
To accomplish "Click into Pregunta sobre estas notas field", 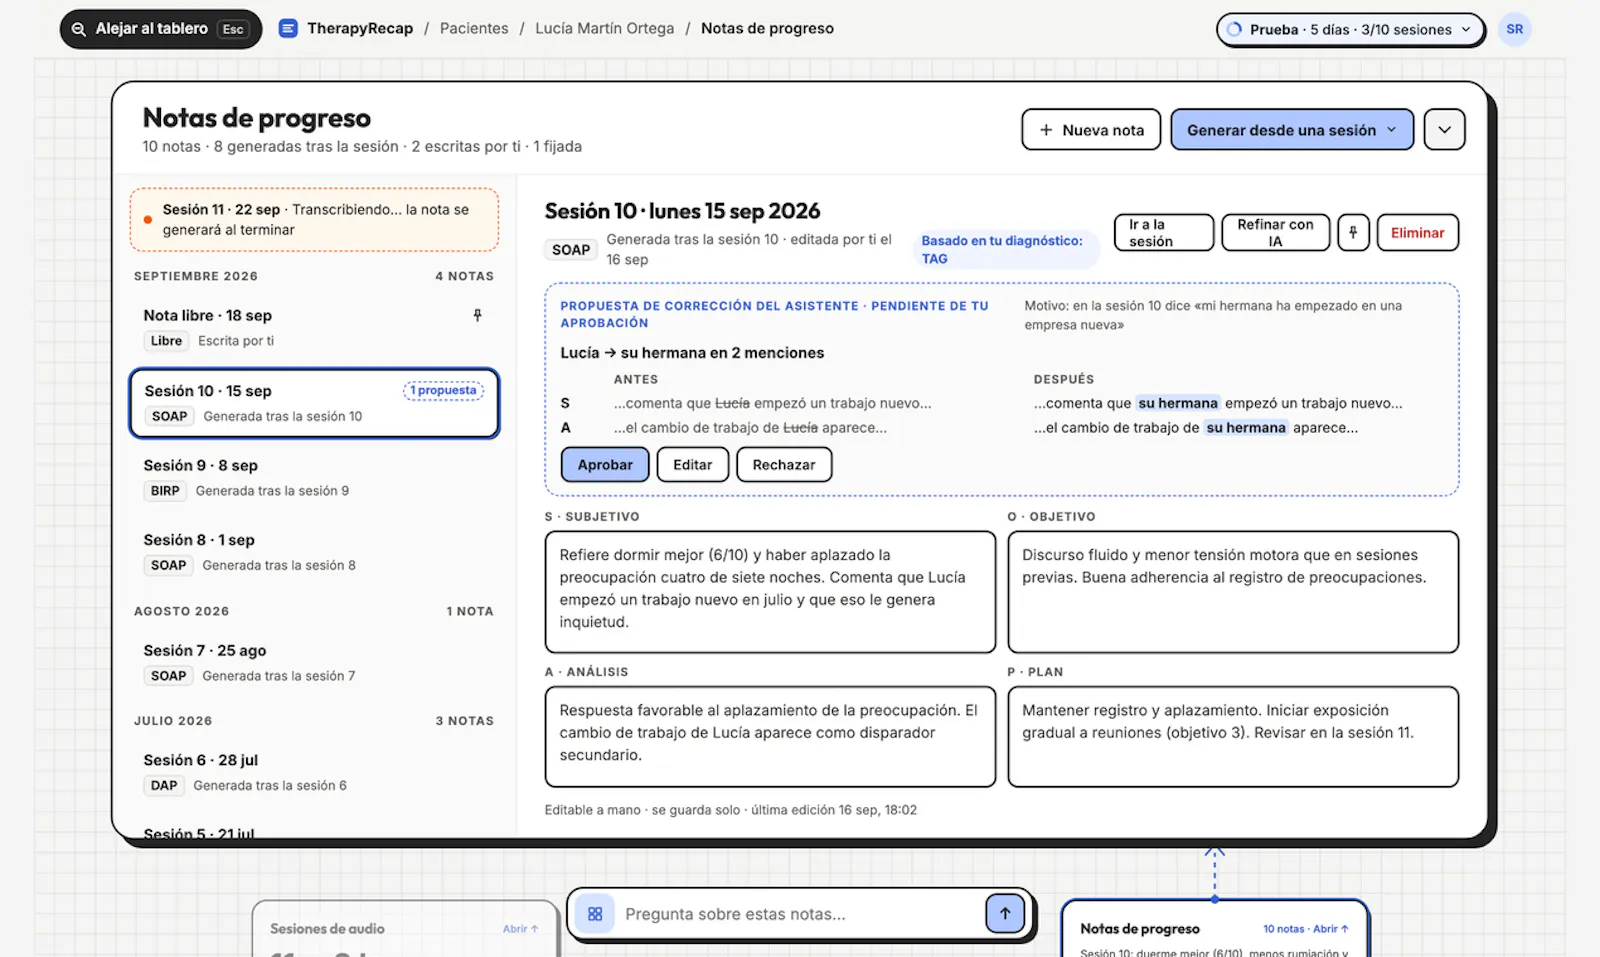I will click(x=800, y=914).
